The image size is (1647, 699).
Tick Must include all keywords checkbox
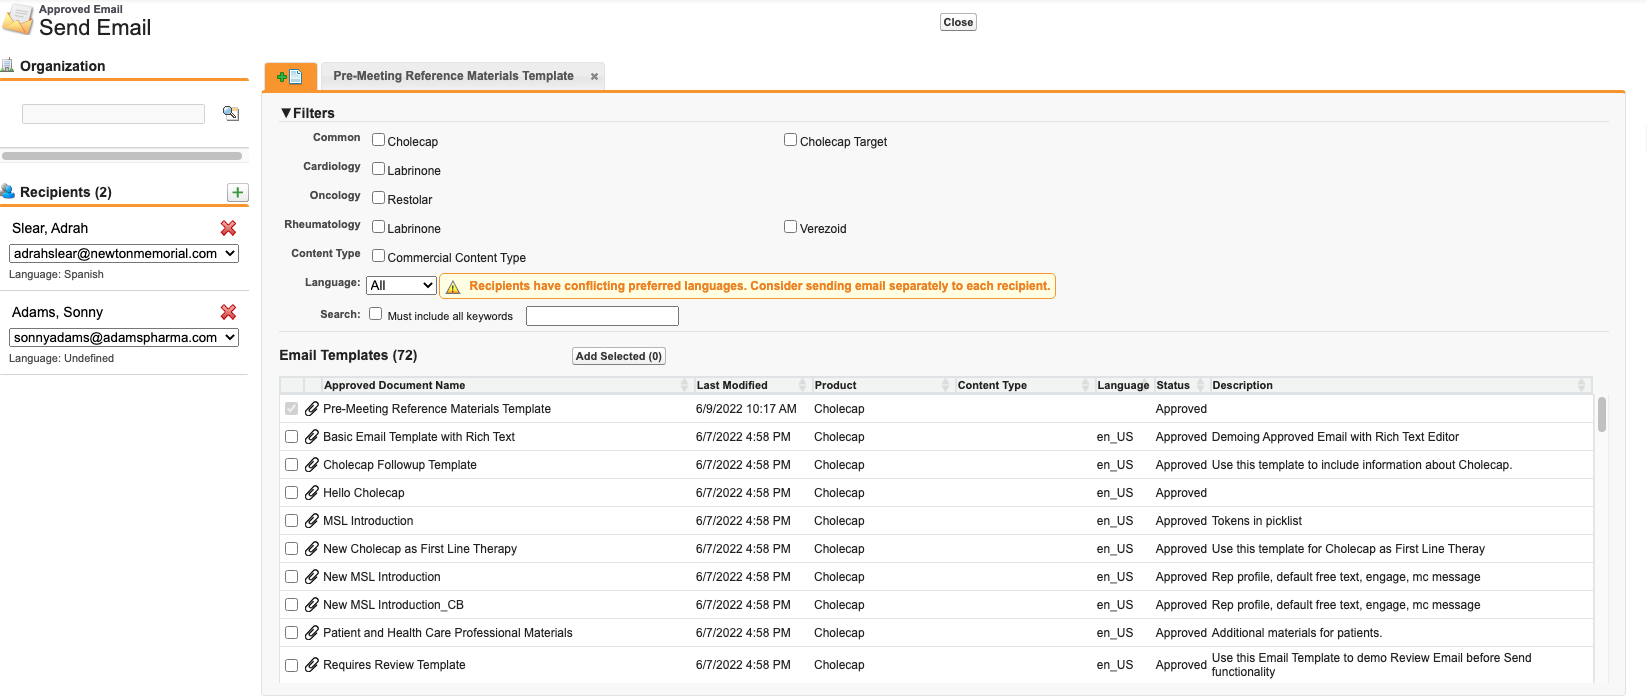tap(376, 314)
